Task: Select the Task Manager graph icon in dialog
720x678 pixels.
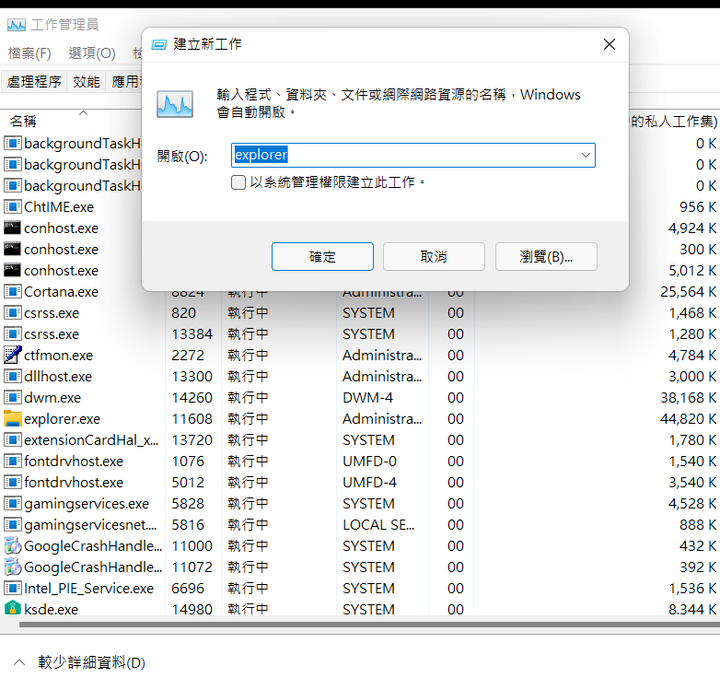Action: point(175,104)
